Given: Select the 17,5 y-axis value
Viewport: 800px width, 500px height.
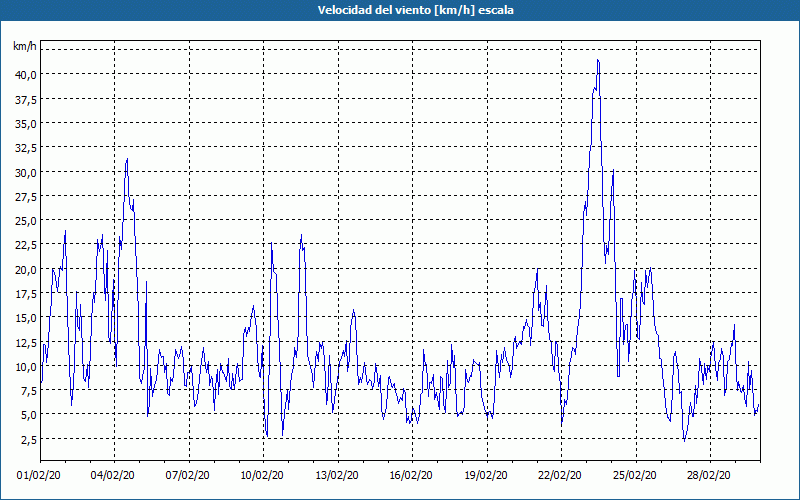Looking at the screenshot, I should pos(26,294).
